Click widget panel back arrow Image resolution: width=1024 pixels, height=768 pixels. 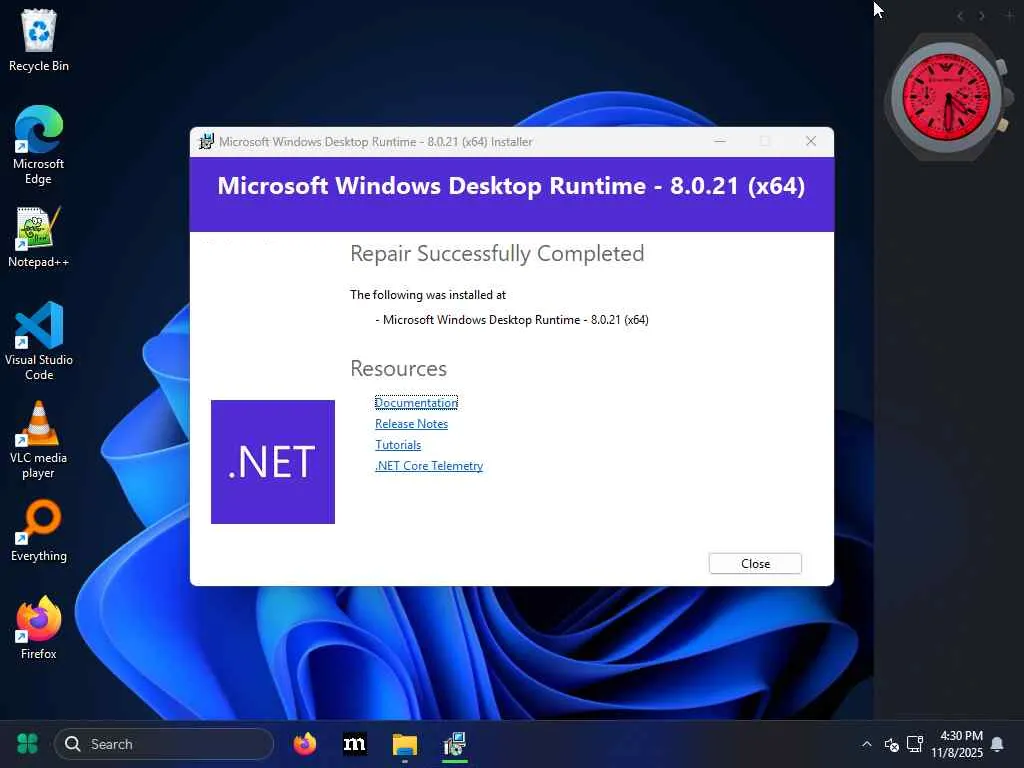(x=960, y=16)
